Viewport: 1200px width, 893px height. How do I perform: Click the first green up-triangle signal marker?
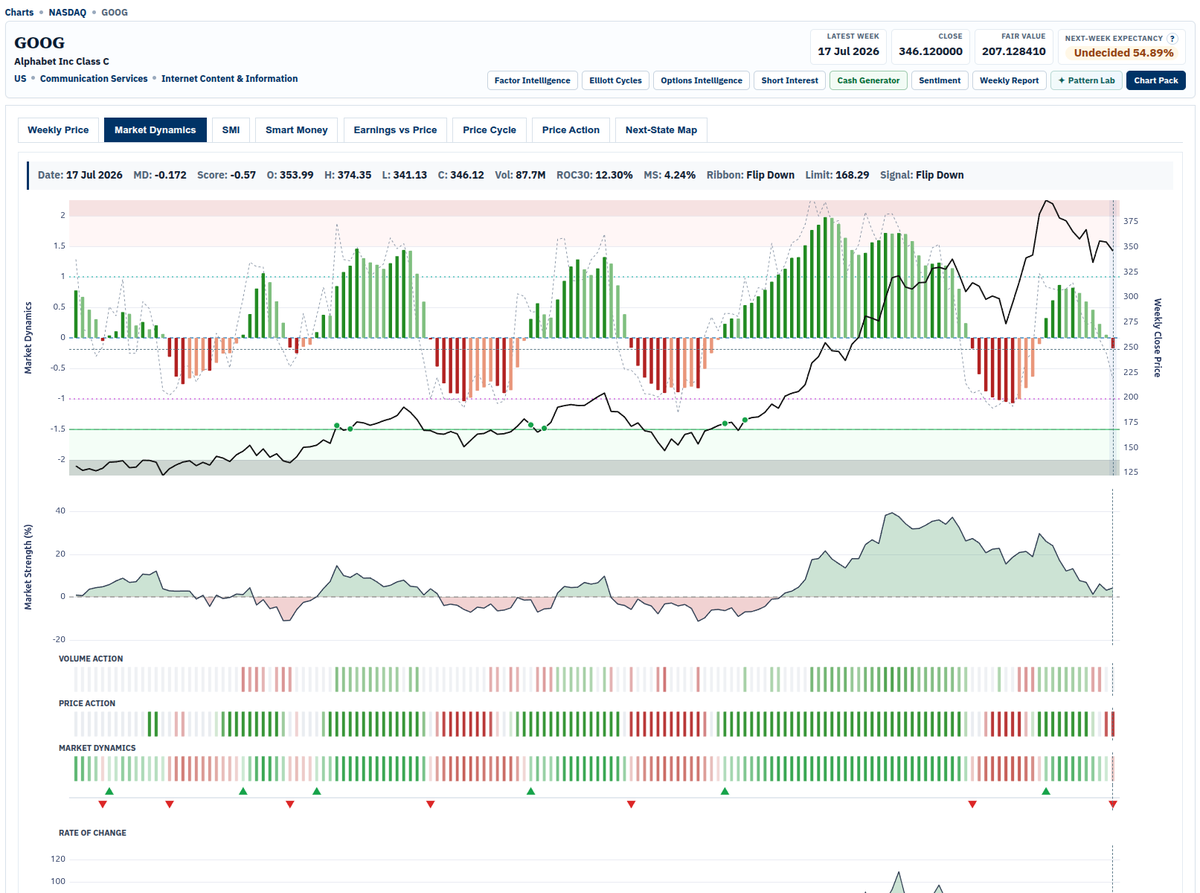110,791
